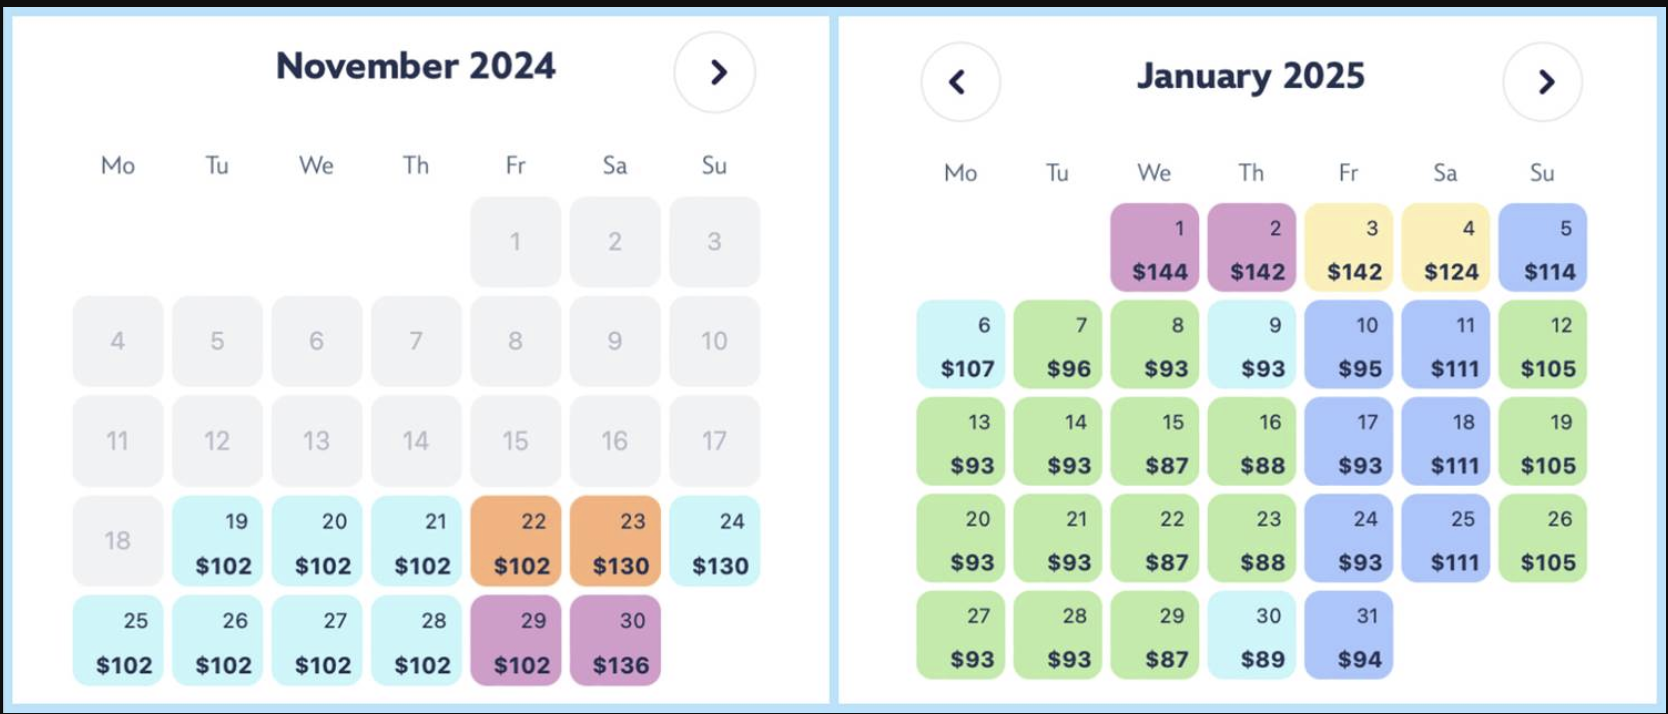Click disabled November 18 date cell
1668x714 pixels.
118,541
